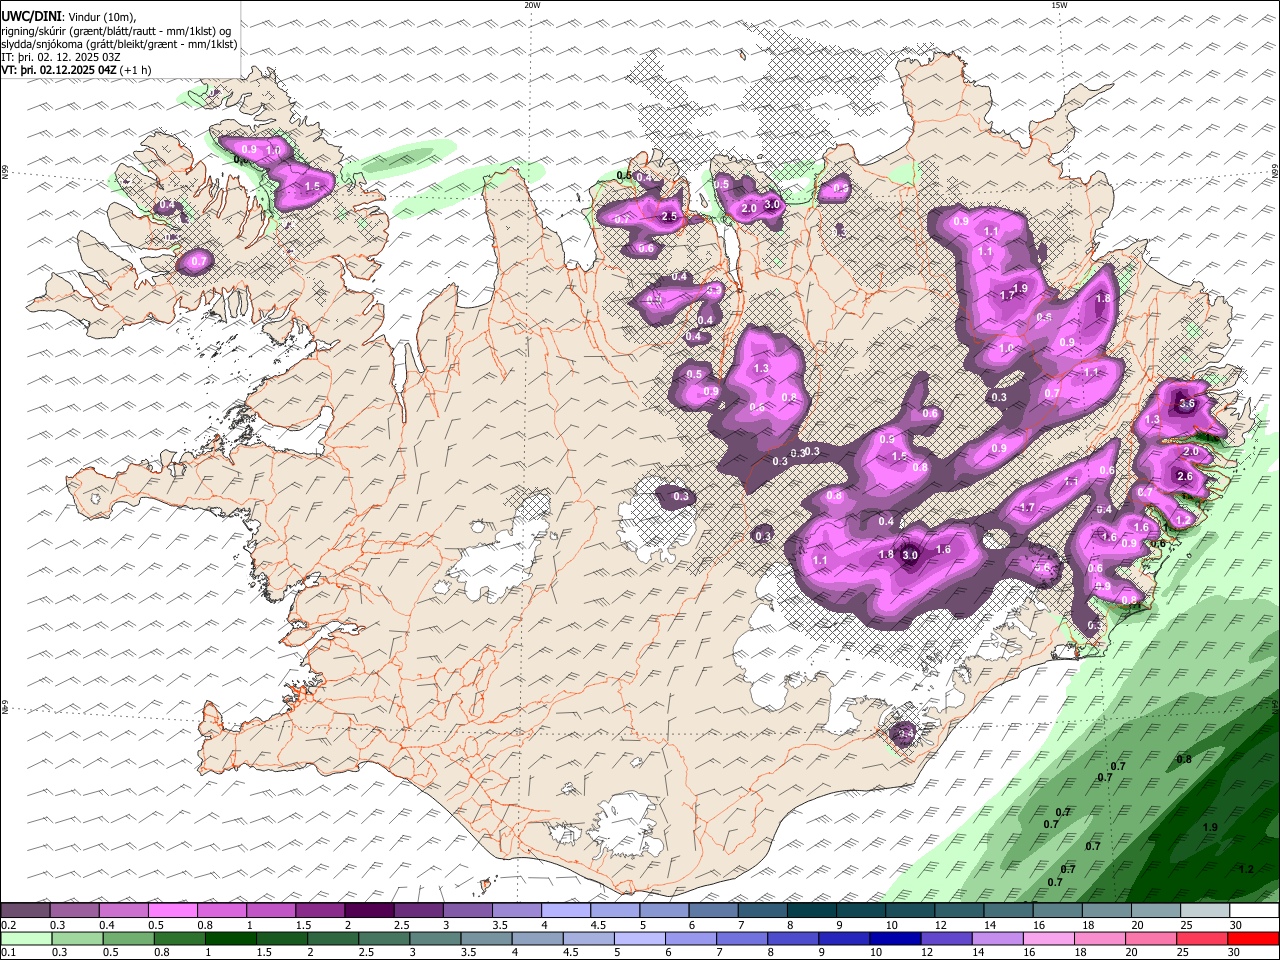
Task: Click the white 30 swatch in upper legend row
Action: coord(1253,911)
